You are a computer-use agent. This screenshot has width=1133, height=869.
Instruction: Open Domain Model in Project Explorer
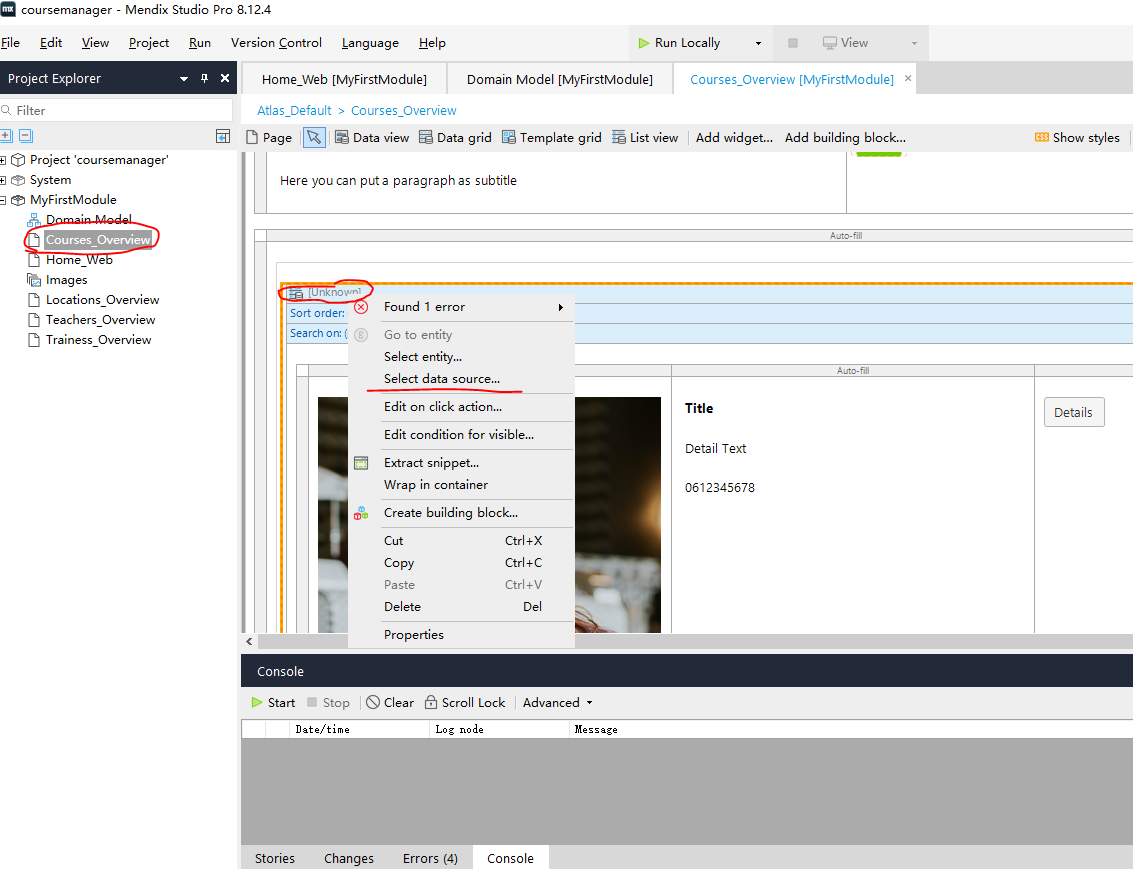pos(88,220)
